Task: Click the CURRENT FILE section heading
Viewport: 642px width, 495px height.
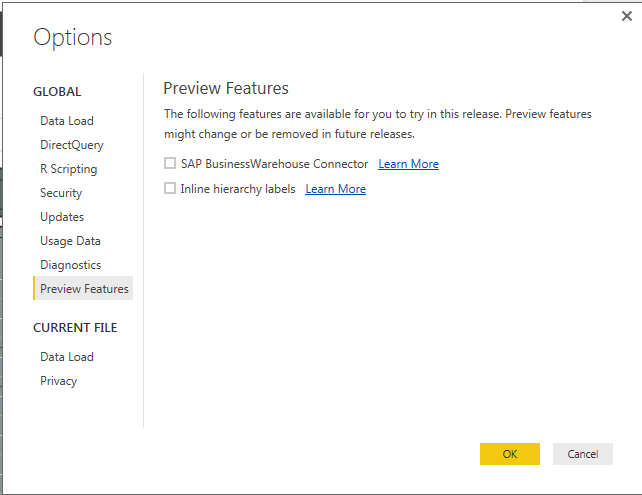Action: point(75,328)
